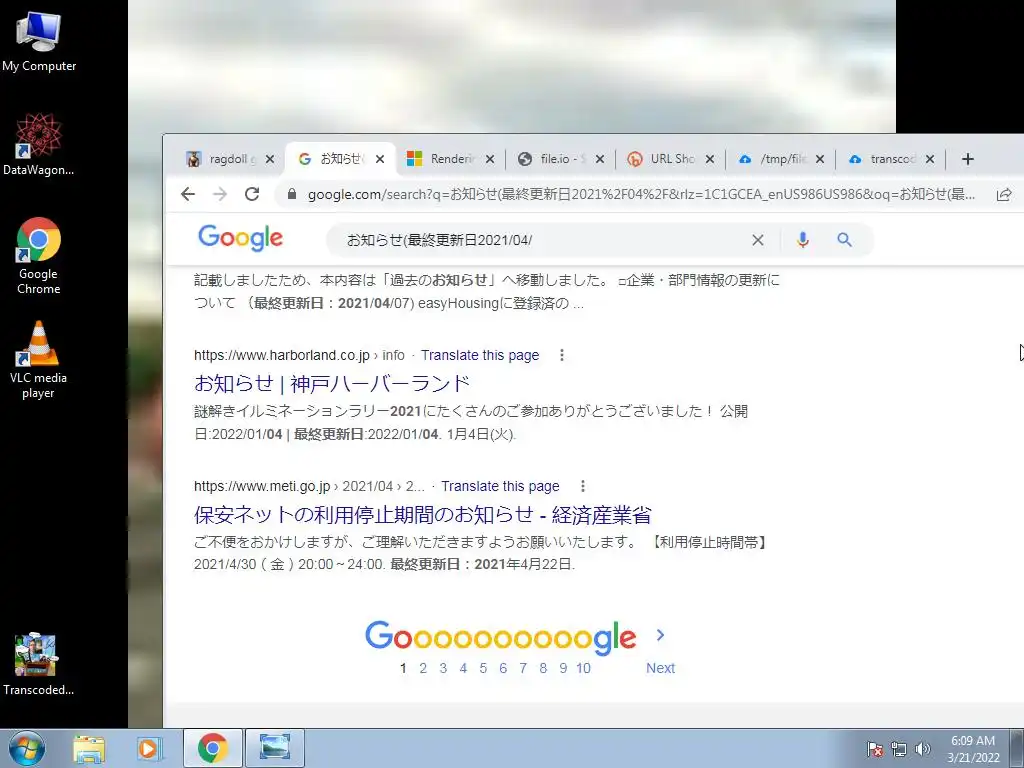Viewport: 1024px width, 768px height.
Task: Click the browser forward arrow
Action: [220, 194]
